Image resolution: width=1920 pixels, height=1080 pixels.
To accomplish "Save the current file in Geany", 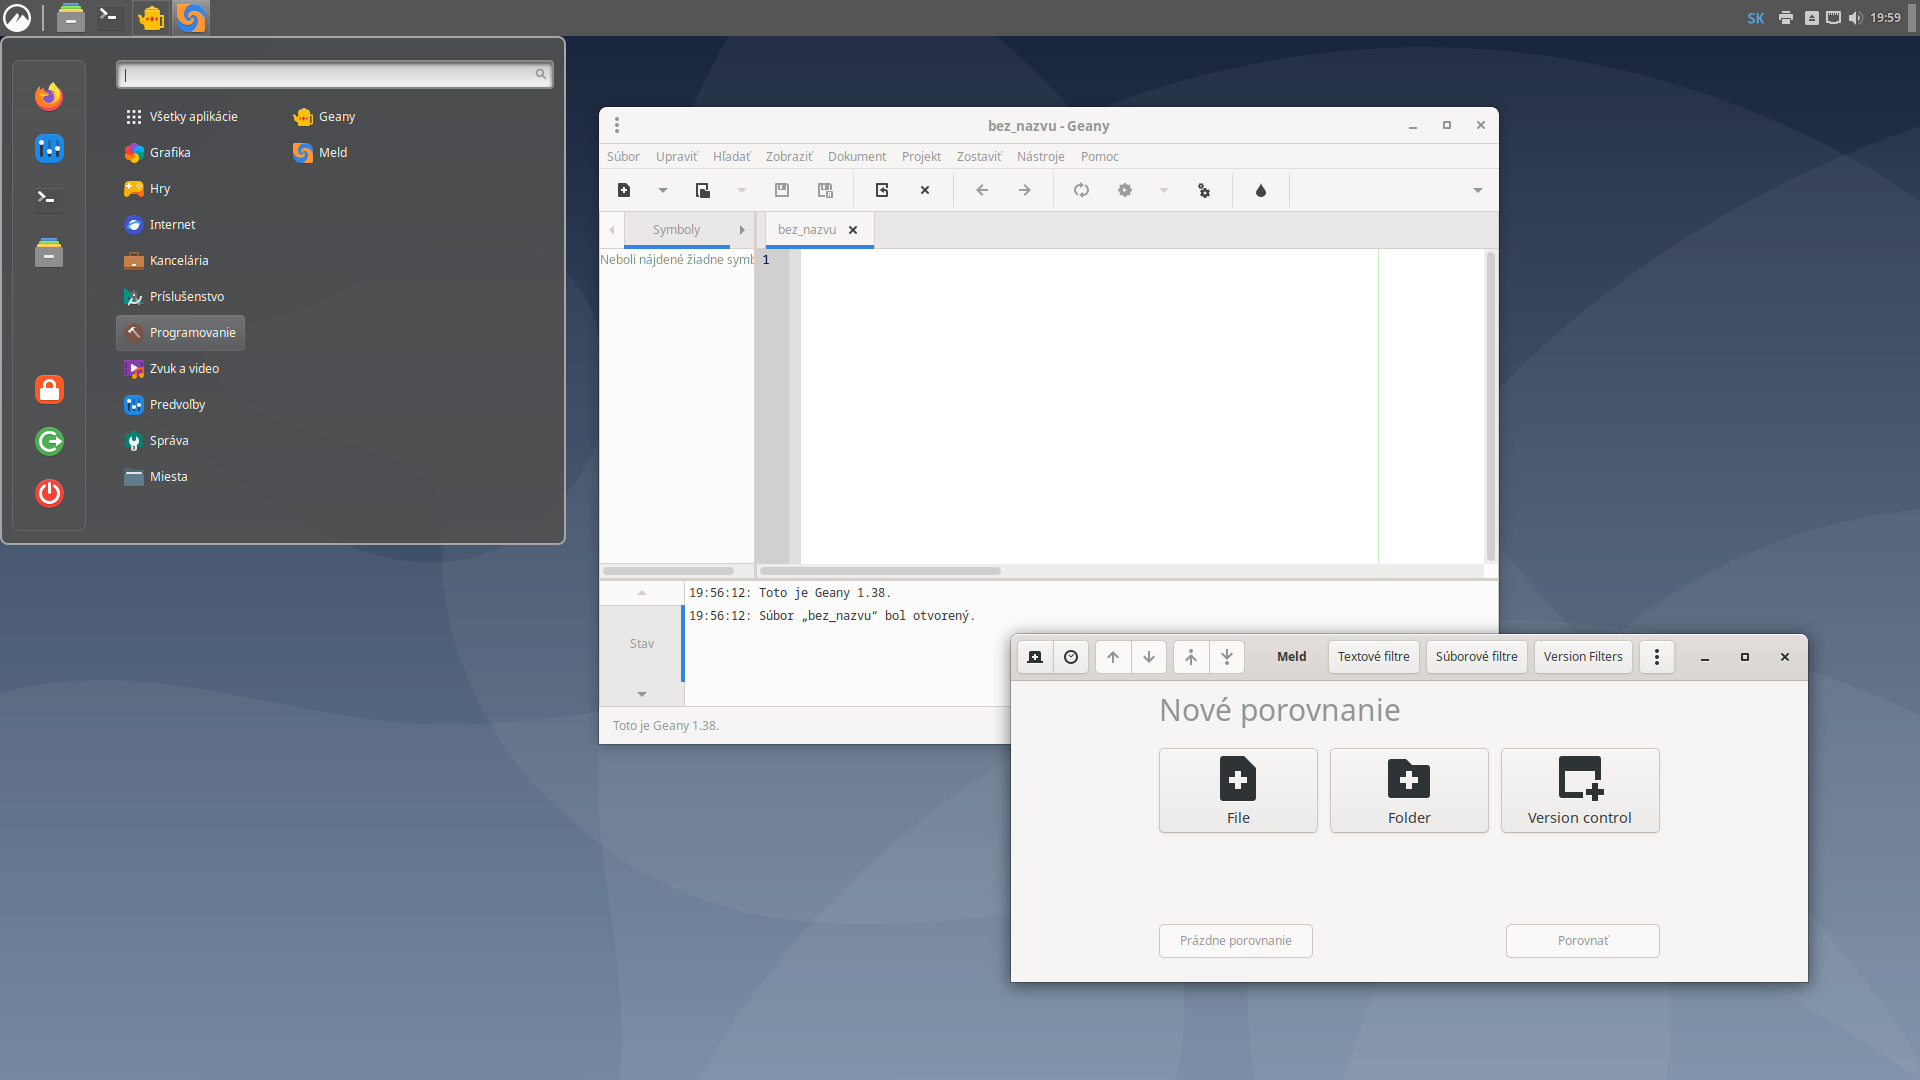I will (782, 190).
